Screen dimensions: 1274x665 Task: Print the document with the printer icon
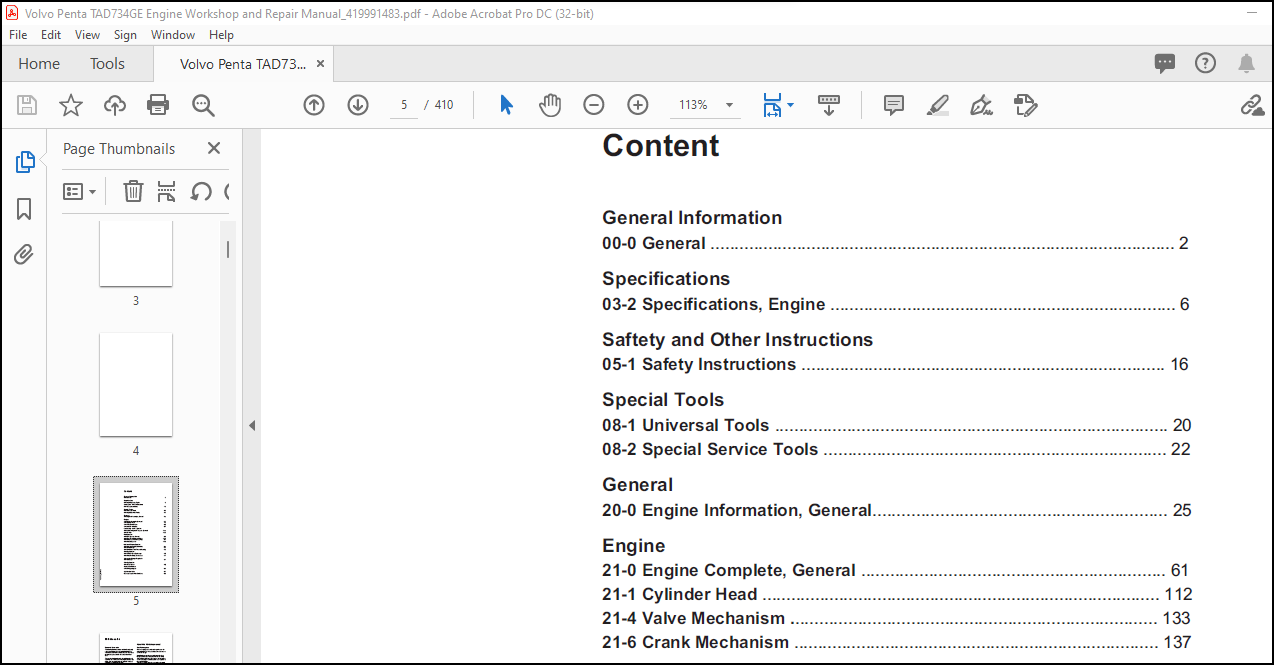point(158,105)
